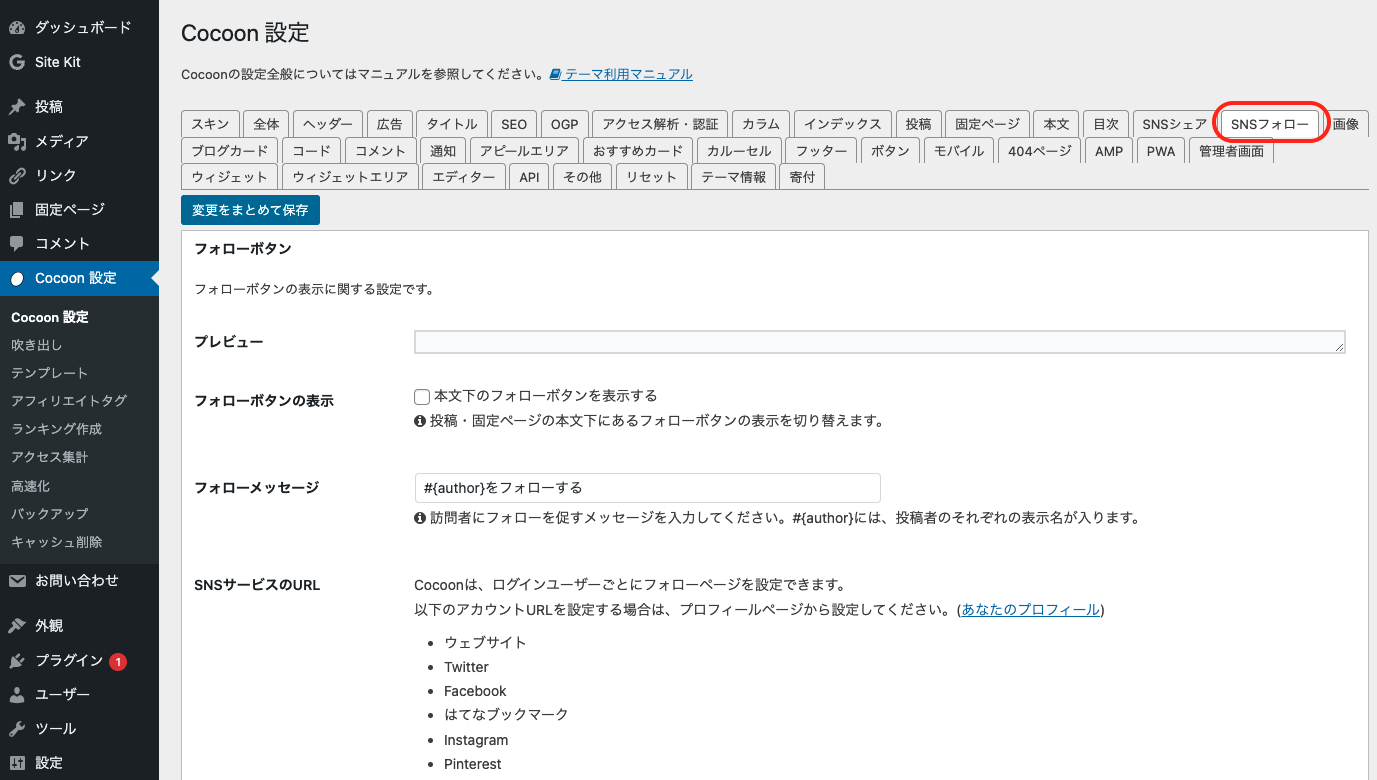Open the ウィジェットエリア tab
This screenshot has height=780, width=1377.
tap(350, 177)
